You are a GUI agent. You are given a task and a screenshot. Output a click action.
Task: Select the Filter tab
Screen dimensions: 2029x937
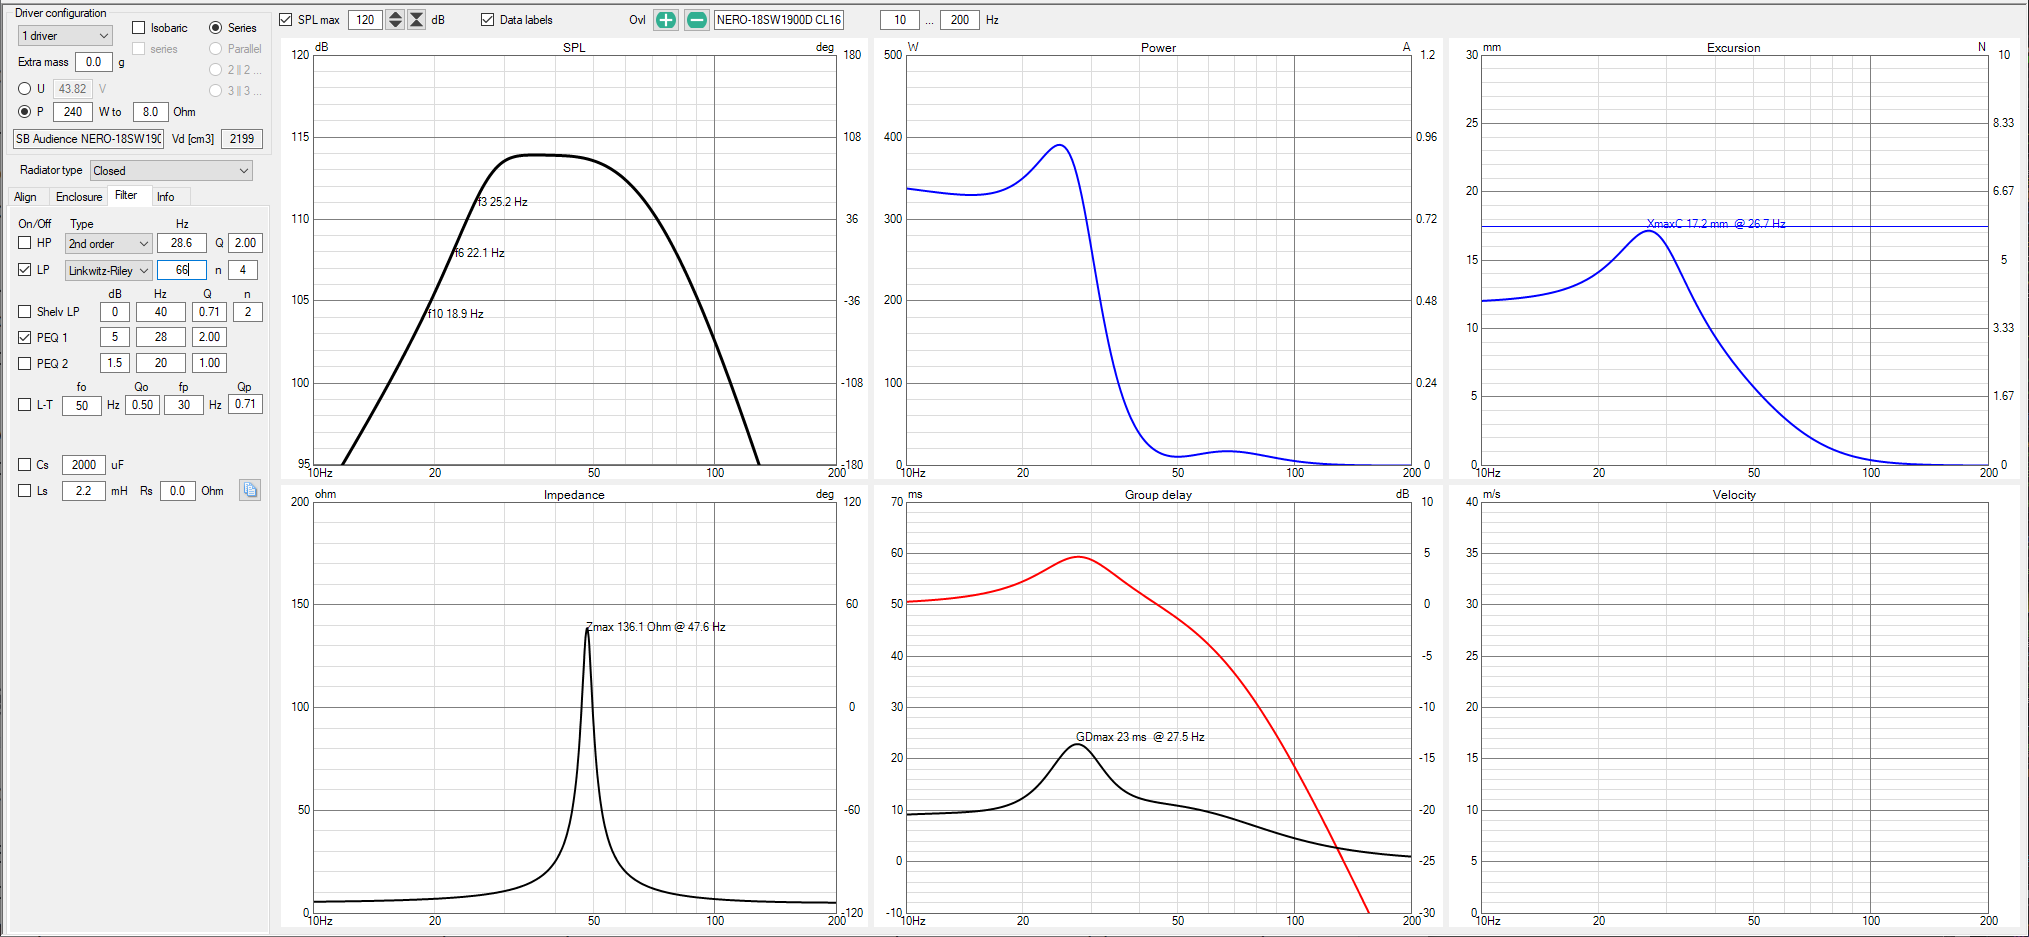[x=126, y=196]
